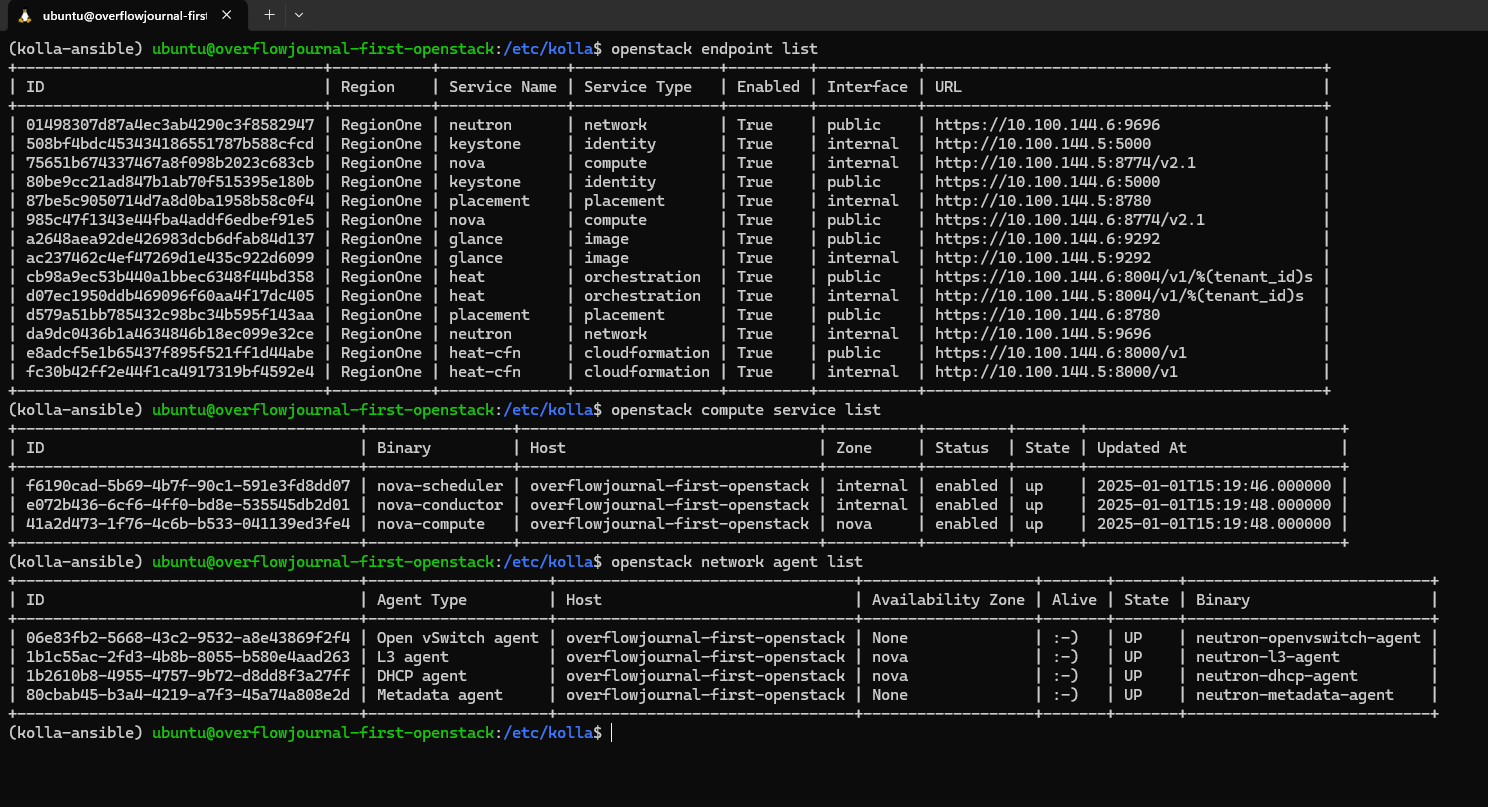1488x807 pixels.
Task: Click URL https://10.100.144.6:8780
Action: (1047, 315)
